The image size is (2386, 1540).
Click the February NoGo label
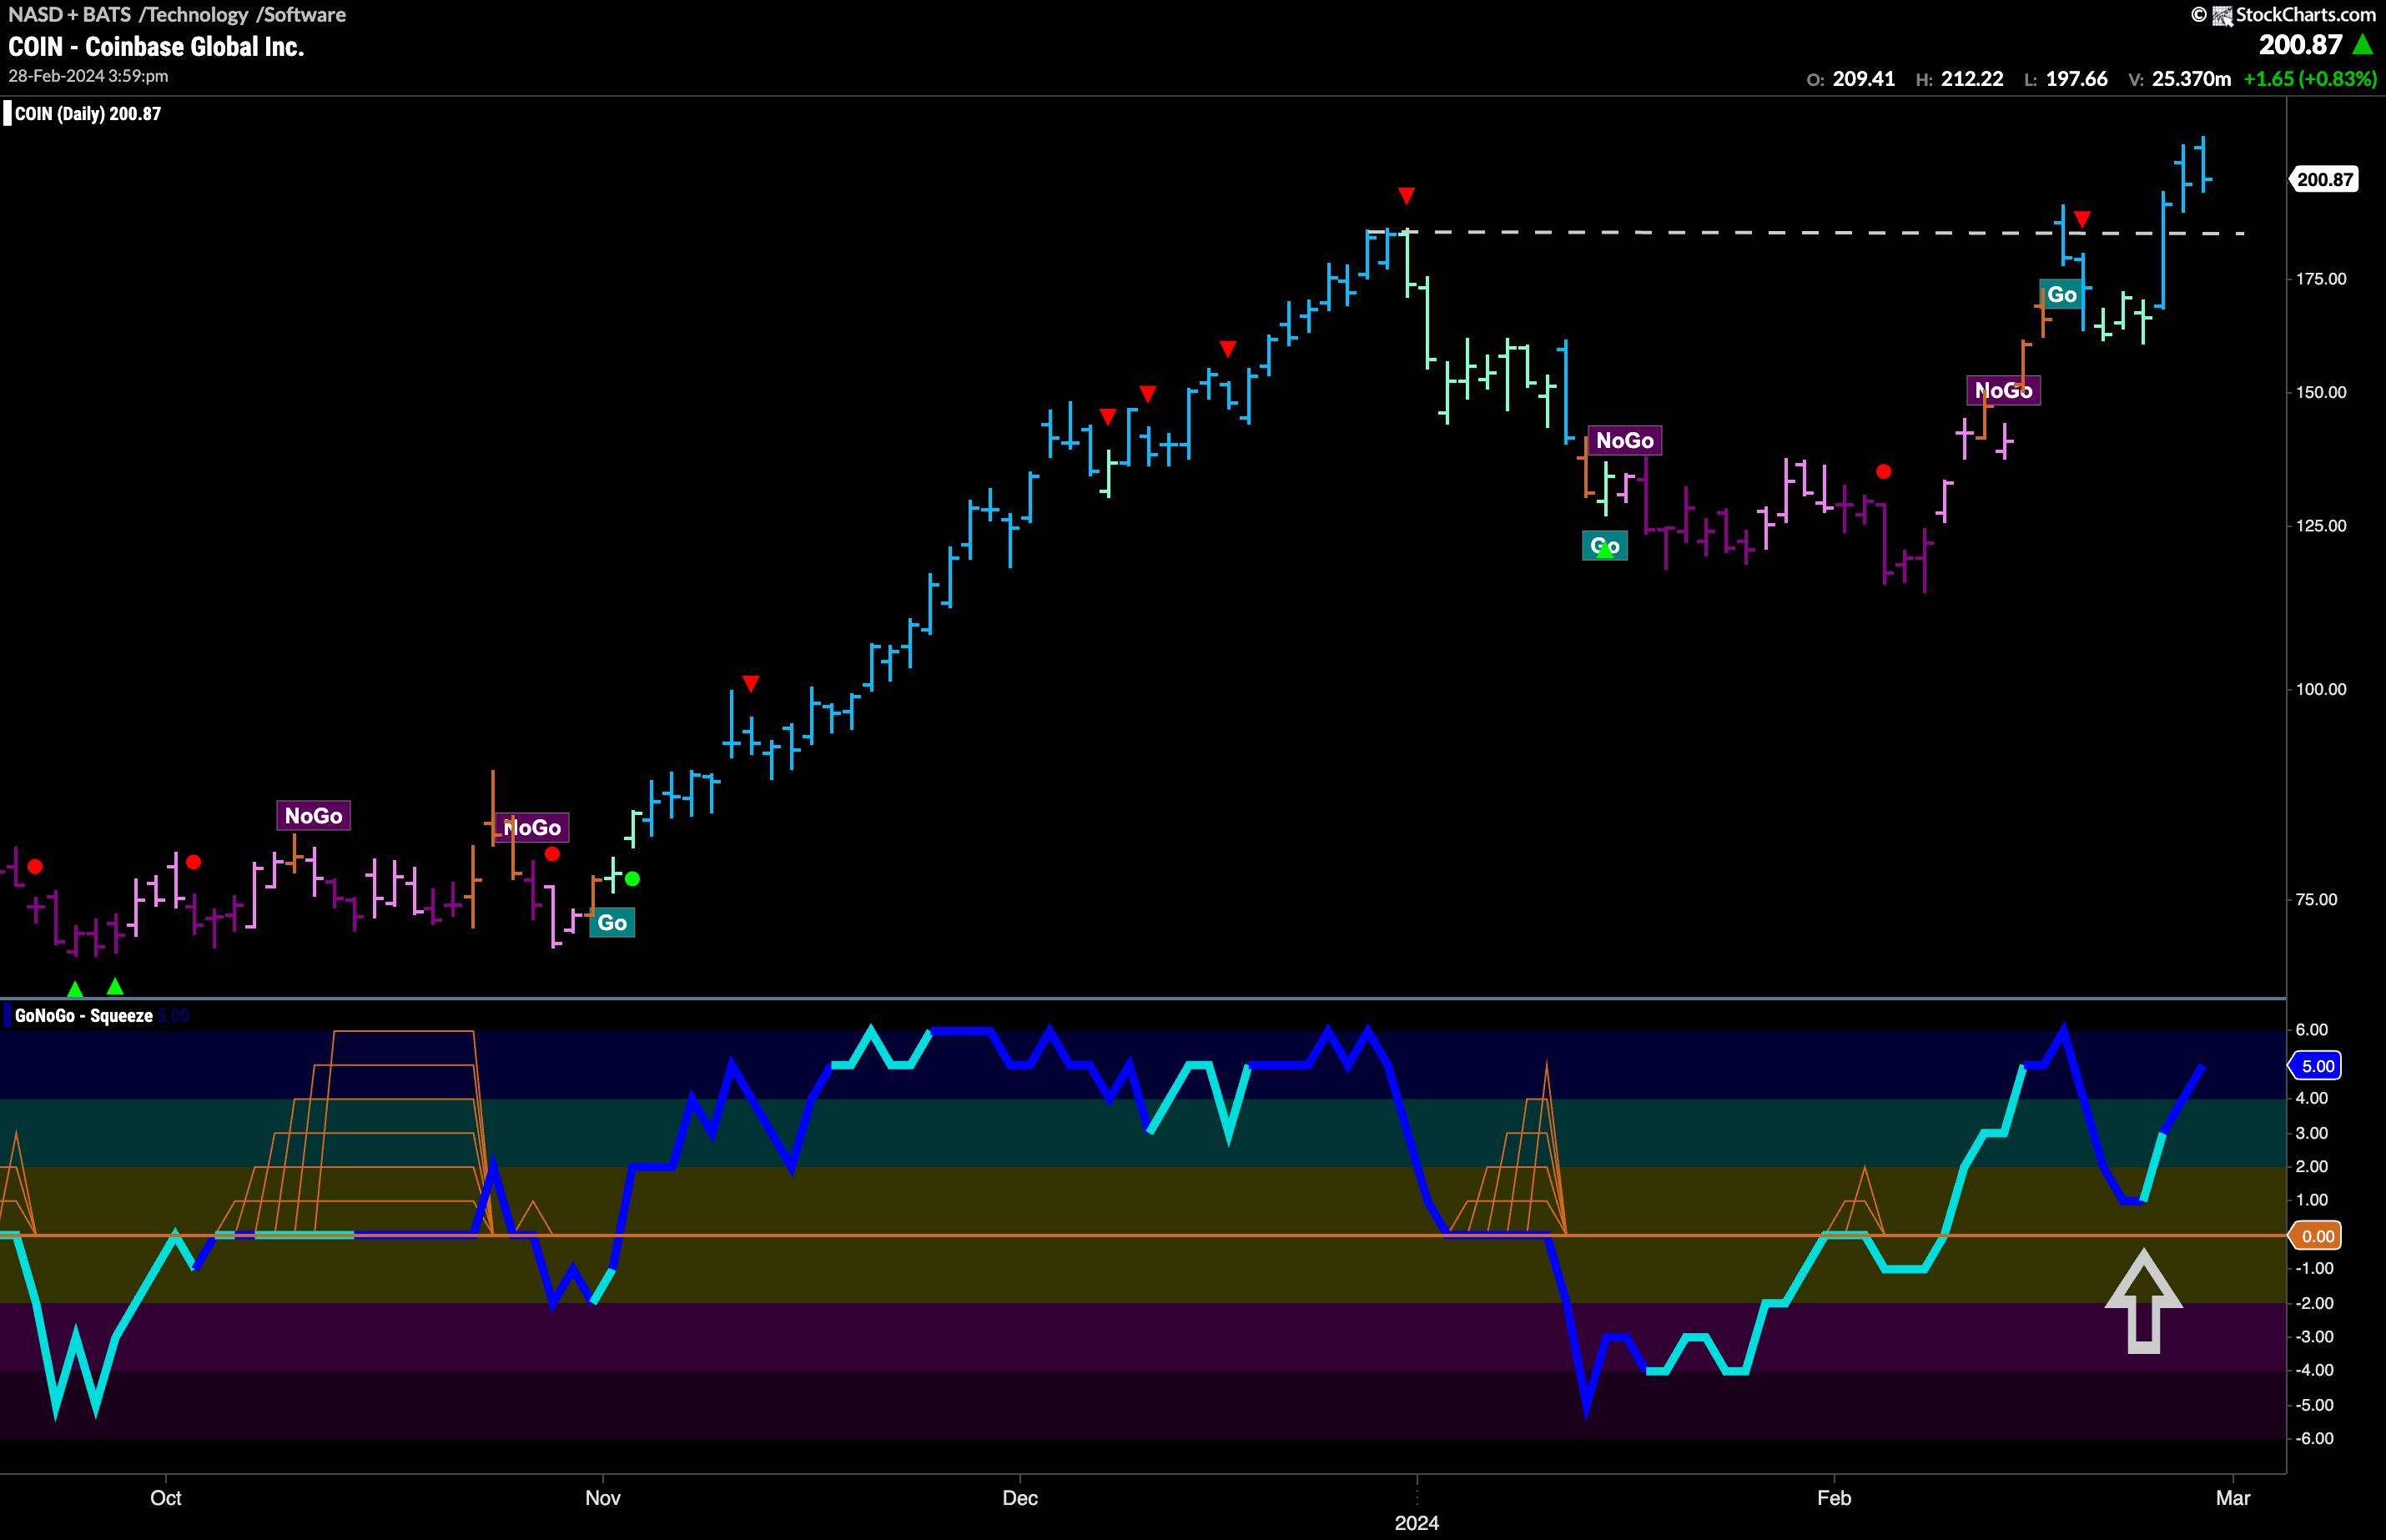click(2004, 391)
